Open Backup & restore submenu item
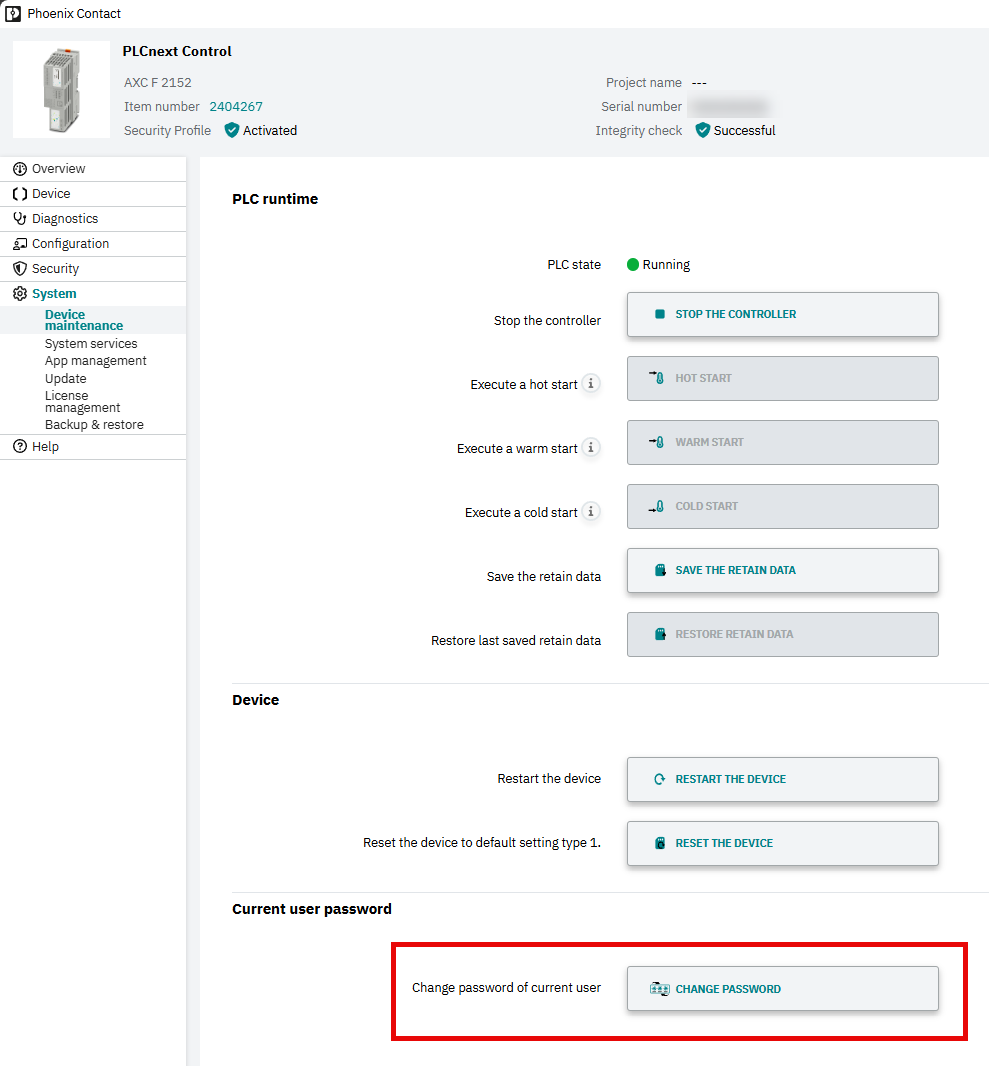The width and height of the screenshot is (989, 1066). [94, 425]
